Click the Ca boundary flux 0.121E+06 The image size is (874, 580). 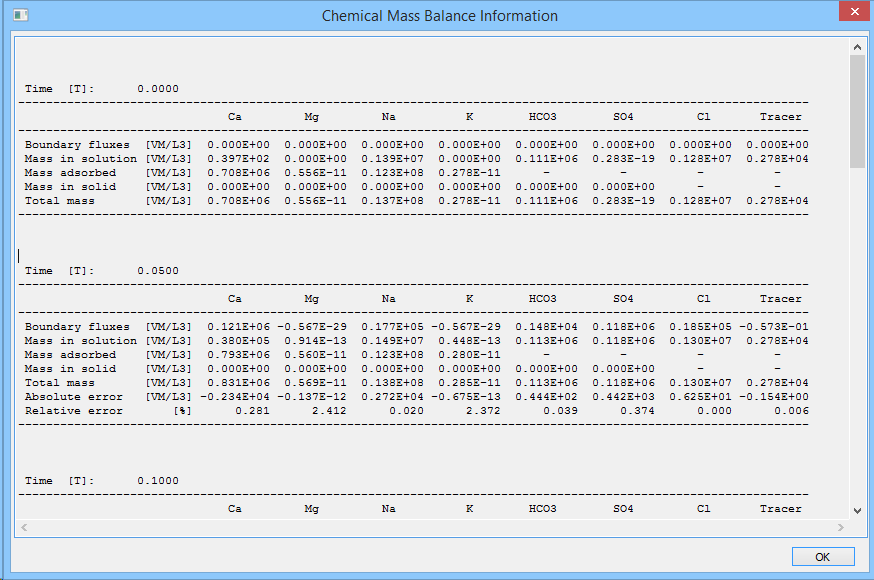point(239,326)
